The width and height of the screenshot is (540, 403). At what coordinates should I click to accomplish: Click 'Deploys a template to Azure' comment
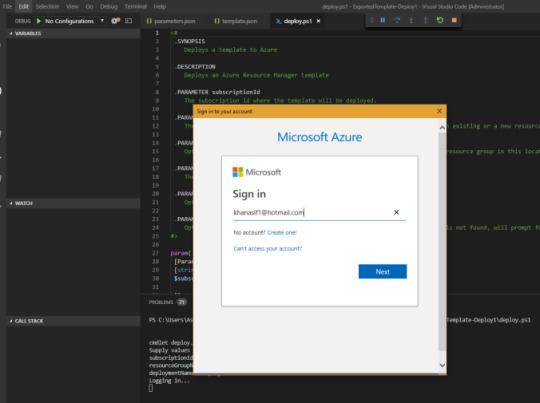(x=230, y=50)
